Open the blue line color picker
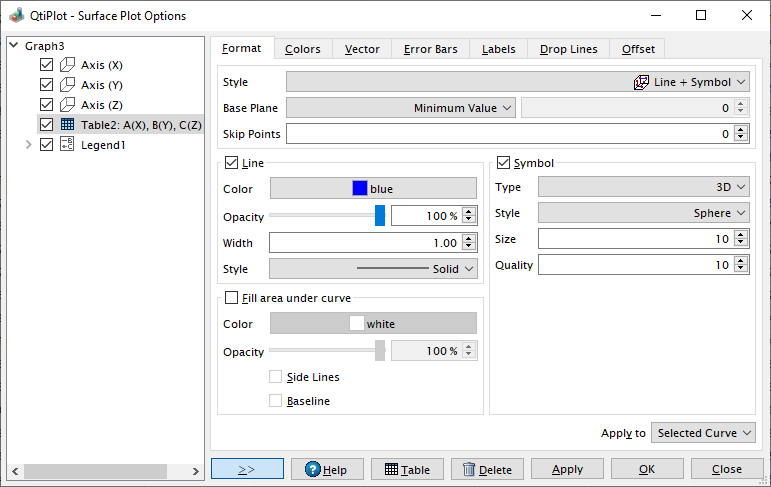 click(373, 188)
